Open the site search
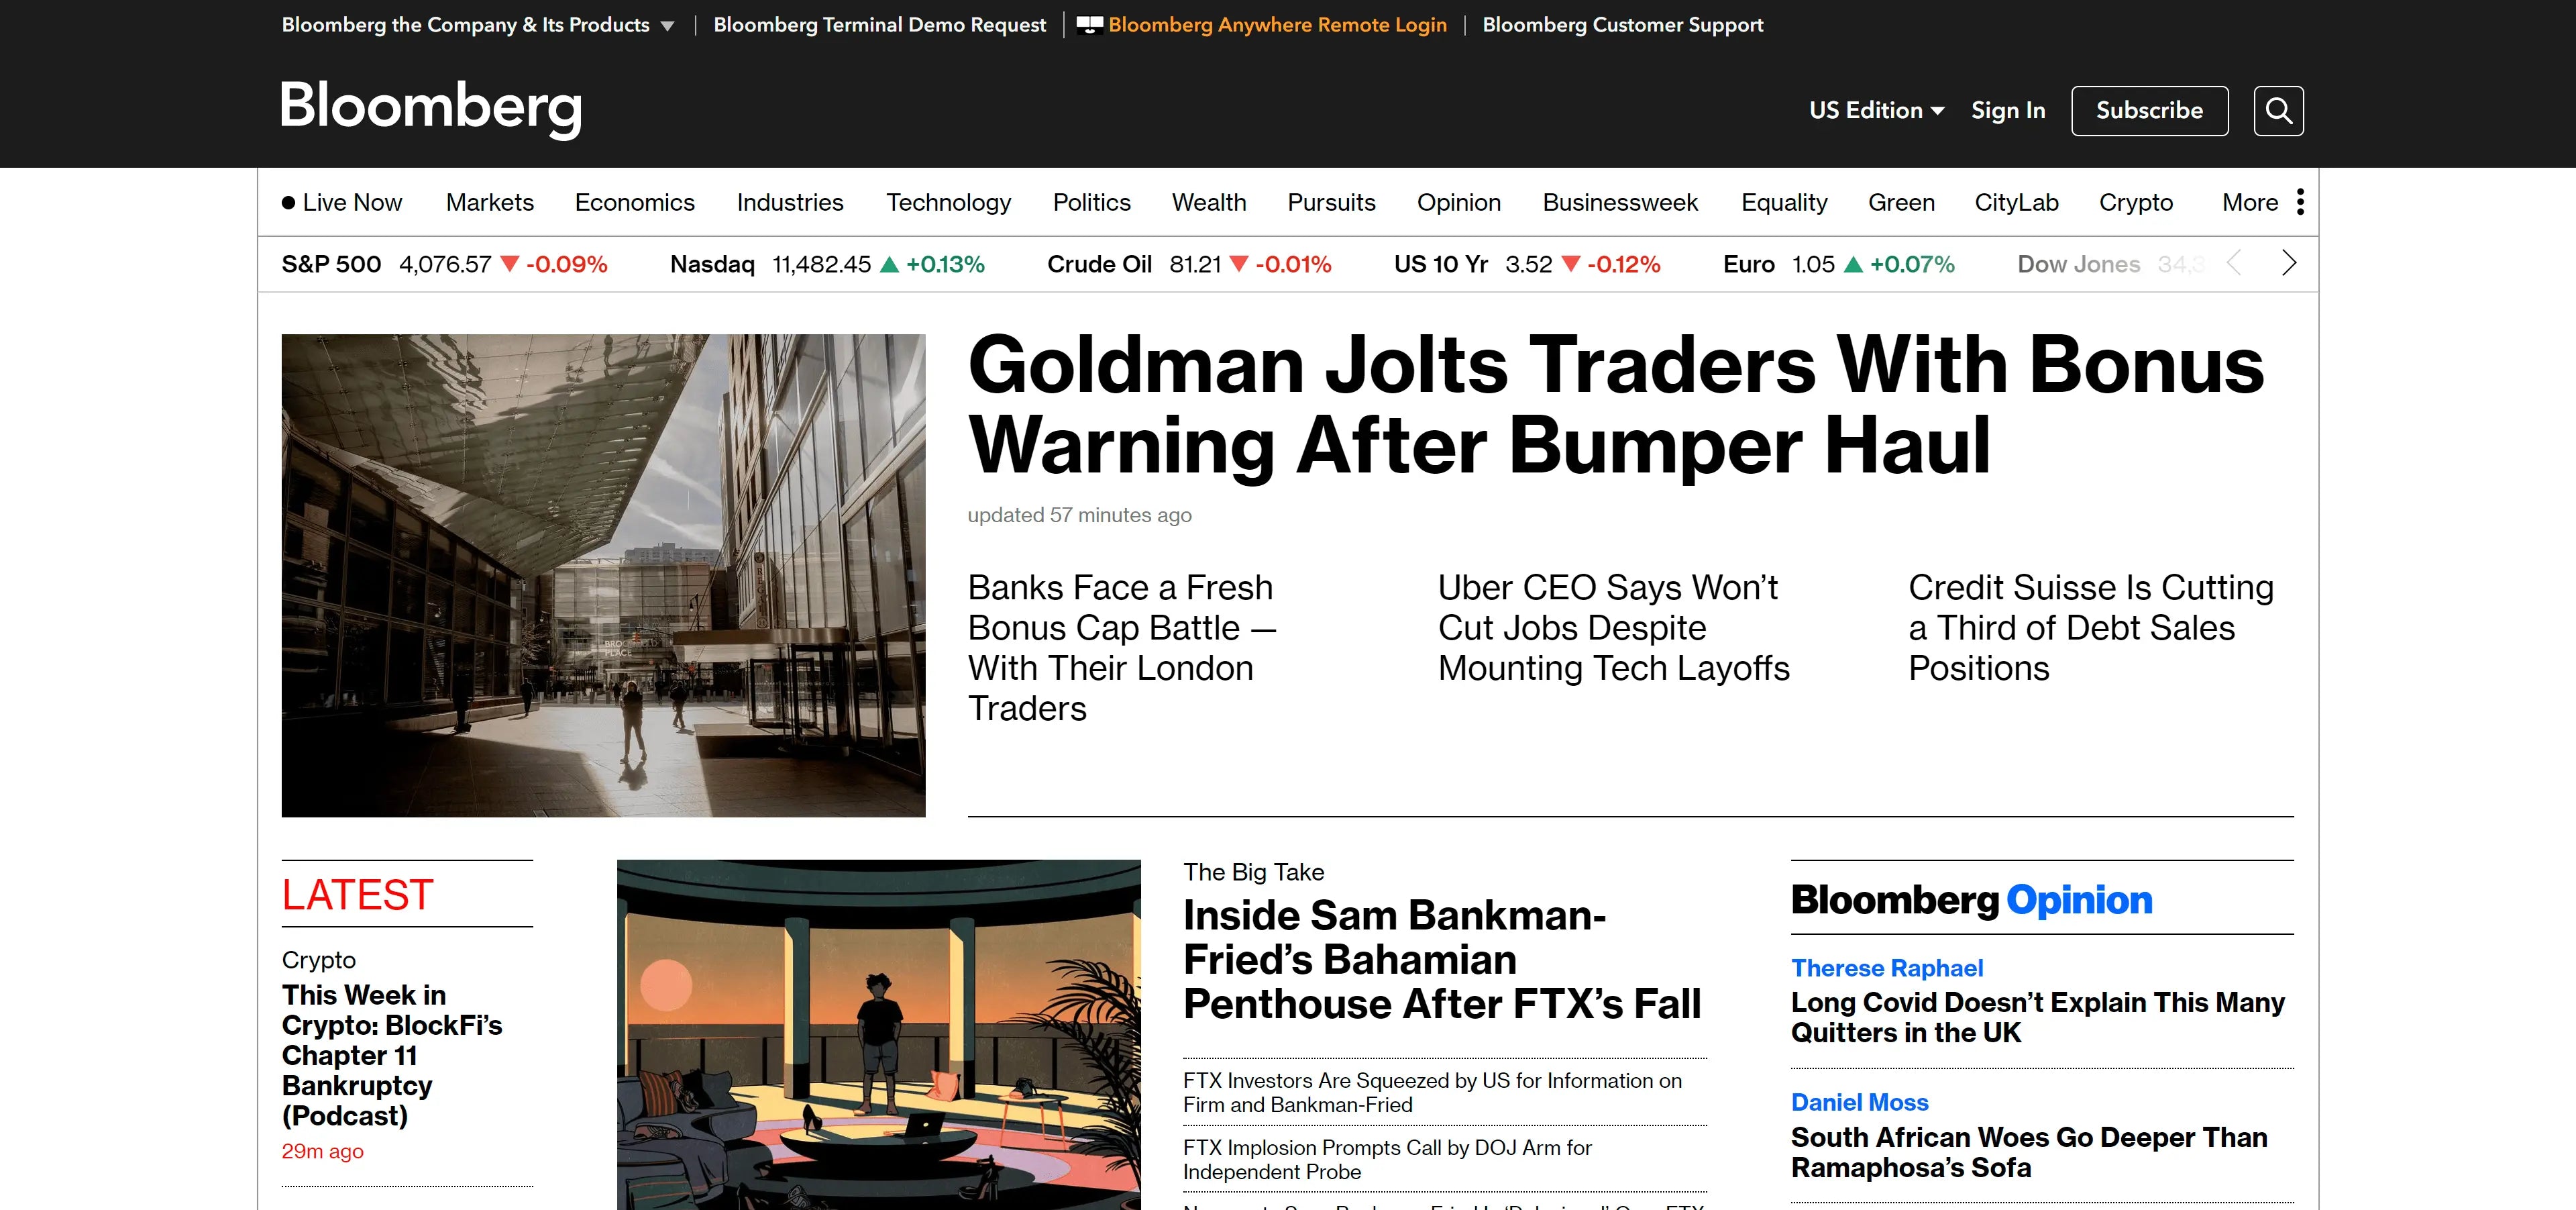The image size is (2576, 1210). (2278, 110)
